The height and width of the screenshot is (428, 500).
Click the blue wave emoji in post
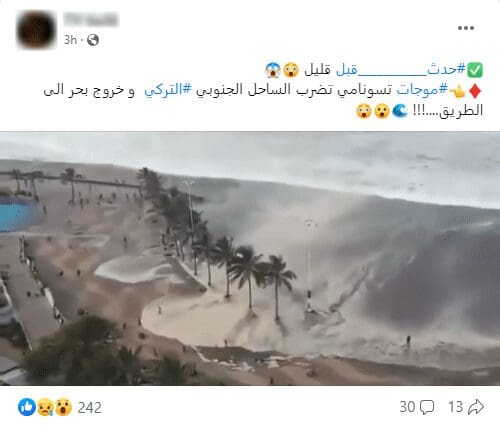(400, 111)
